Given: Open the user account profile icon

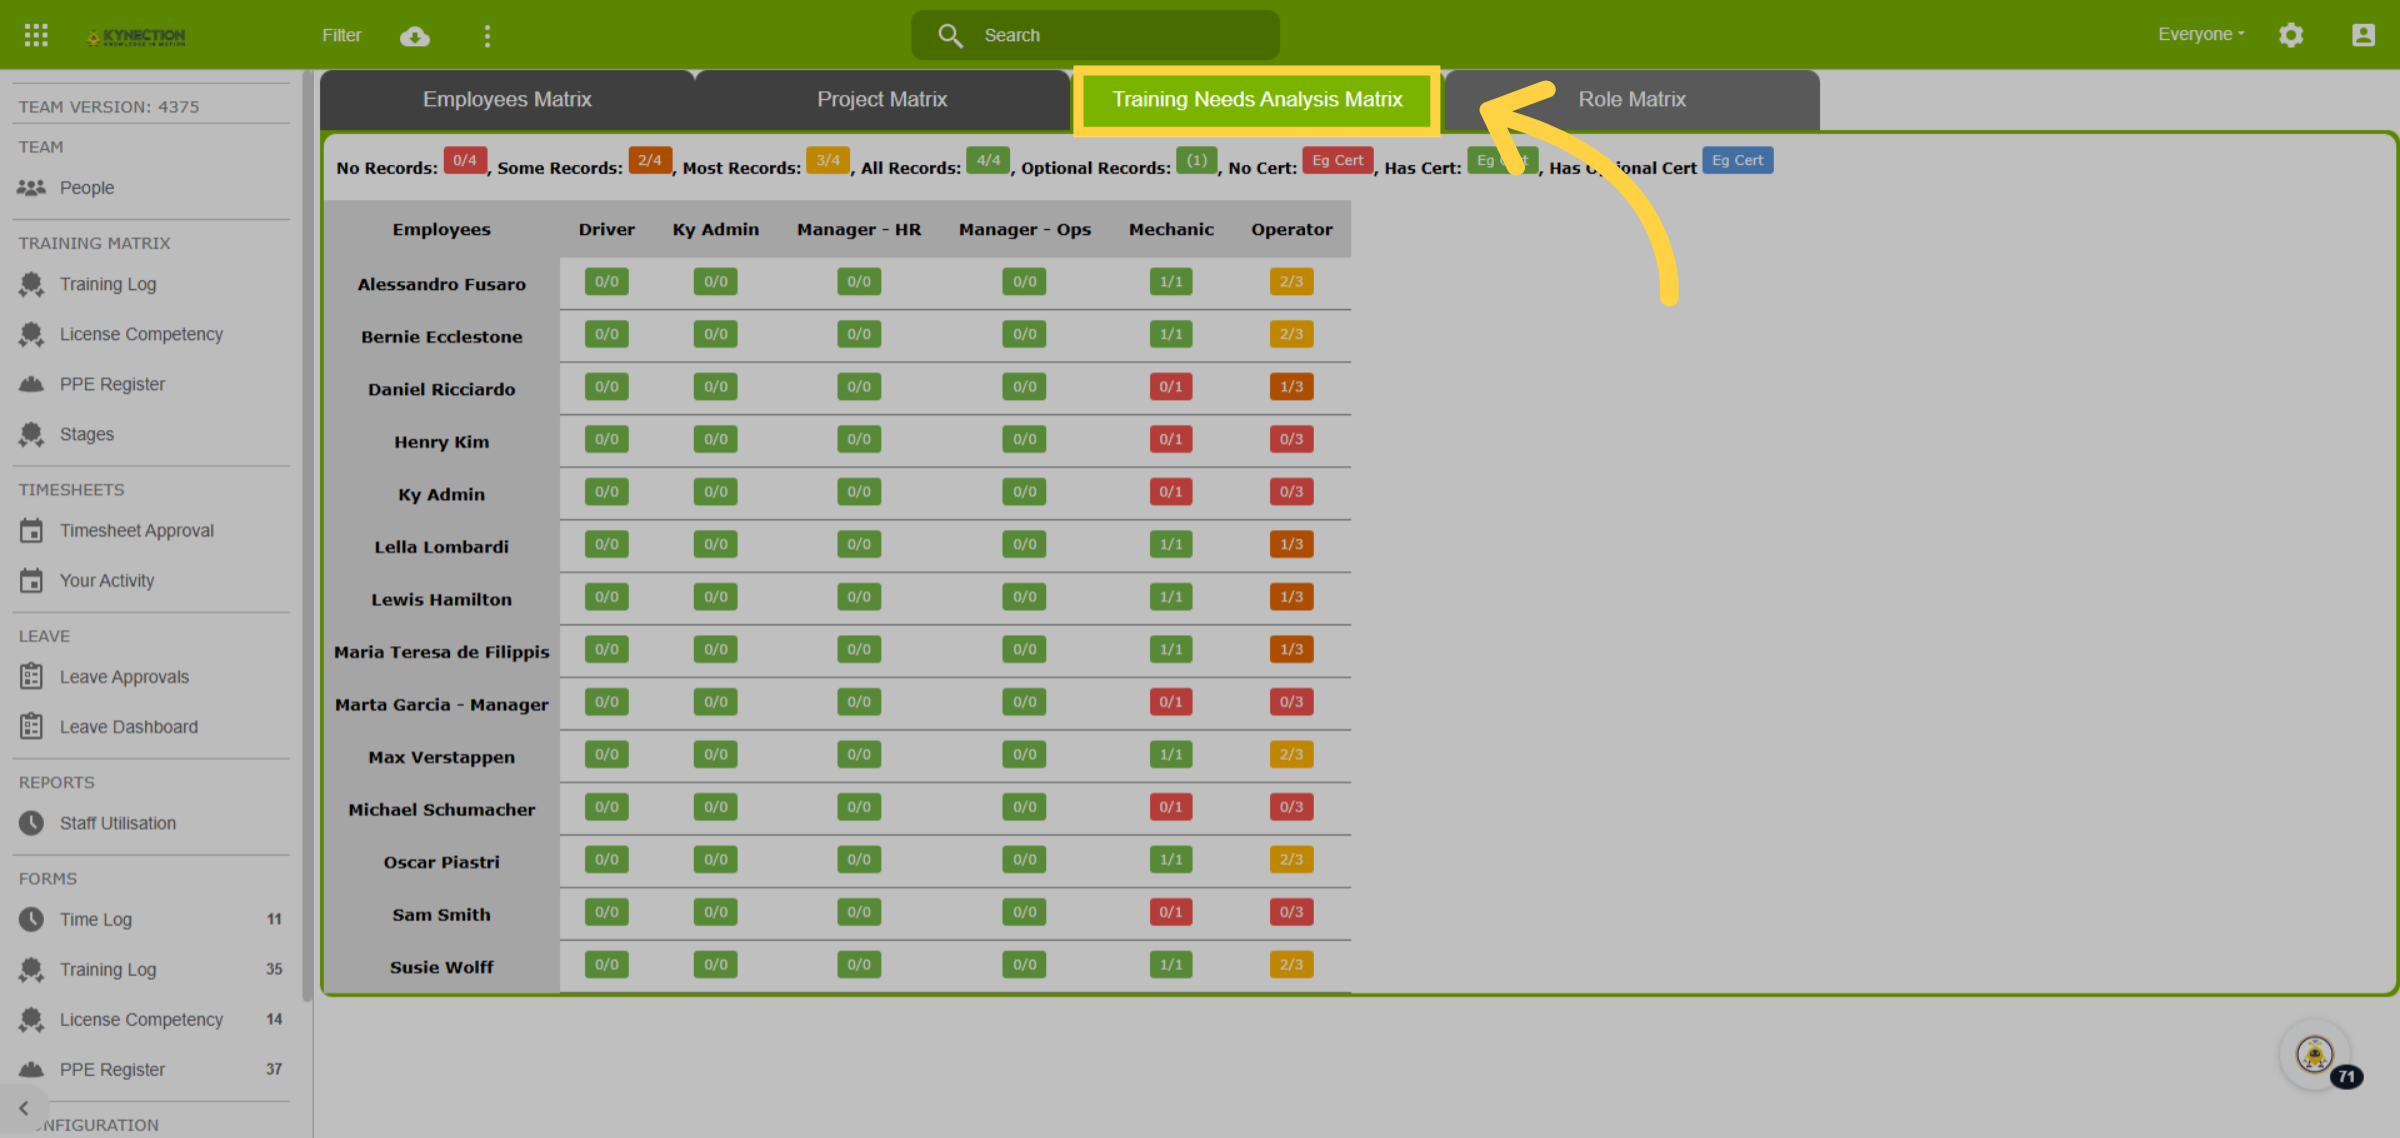Looking at the screenshot, I should tap(2363, 35).
